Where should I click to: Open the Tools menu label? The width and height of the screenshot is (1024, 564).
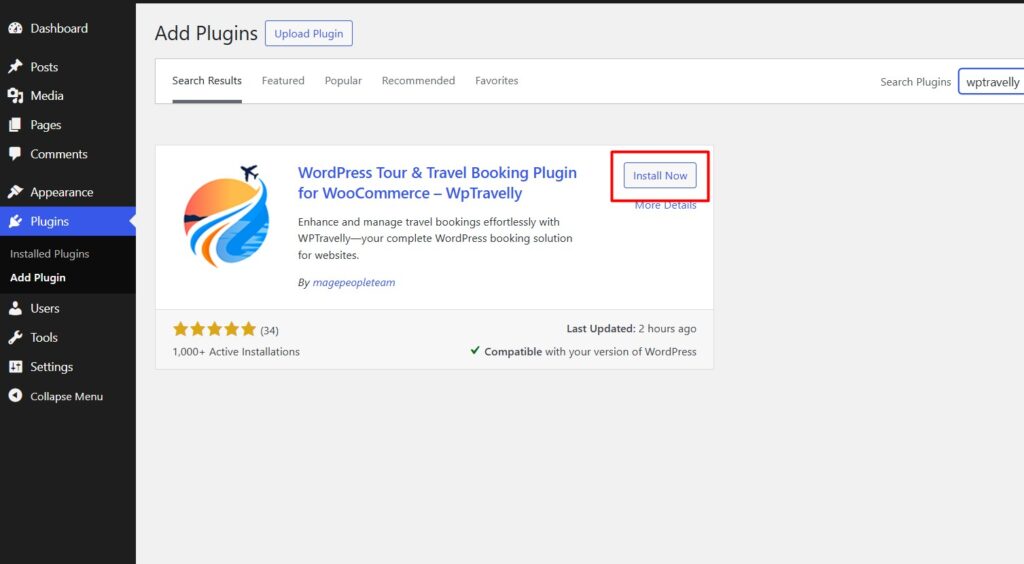point(44,337)
